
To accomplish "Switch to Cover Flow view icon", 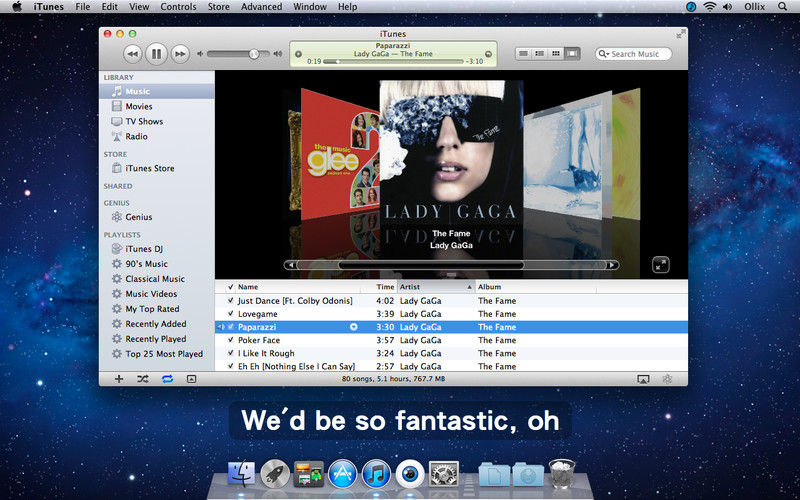I will coord(572,54).
